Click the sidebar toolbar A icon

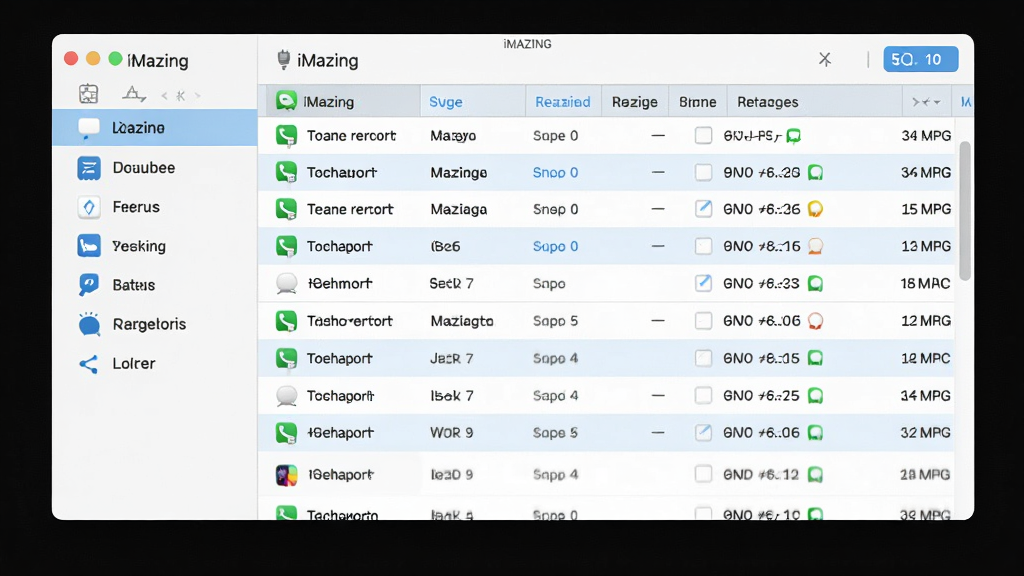(133, 94)
